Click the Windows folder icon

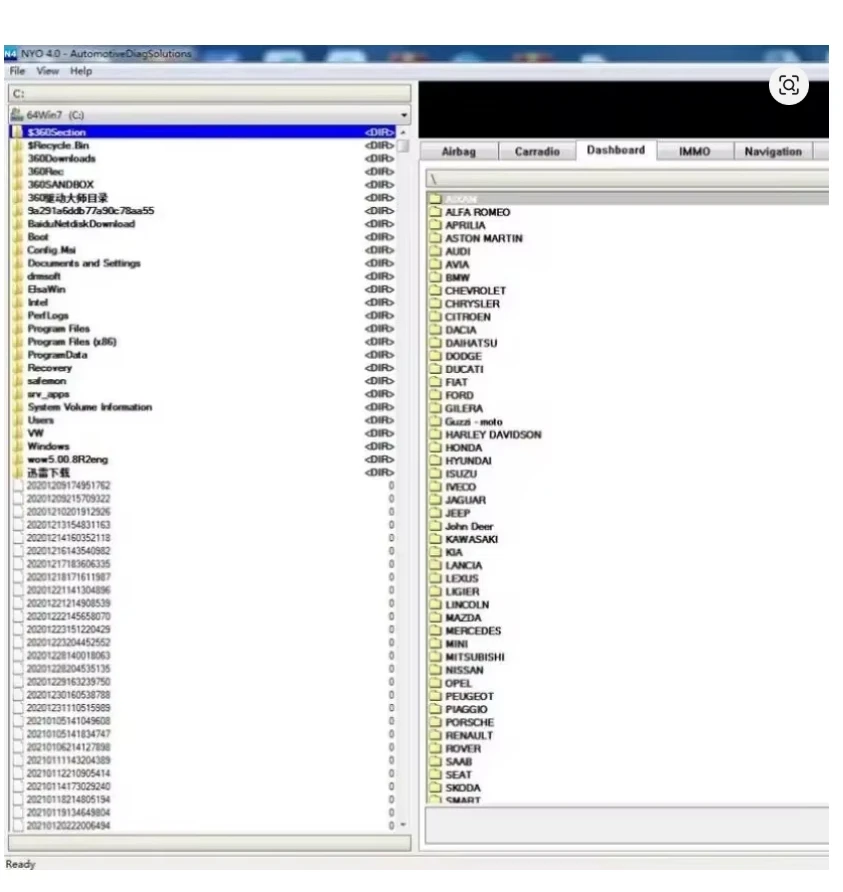(x=18, y=447)
